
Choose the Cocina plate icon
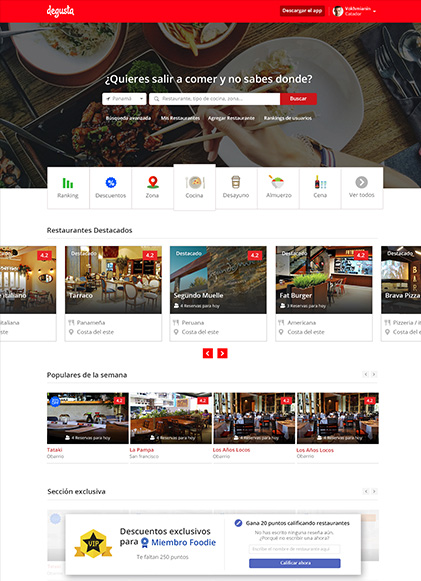pos(195,182)
